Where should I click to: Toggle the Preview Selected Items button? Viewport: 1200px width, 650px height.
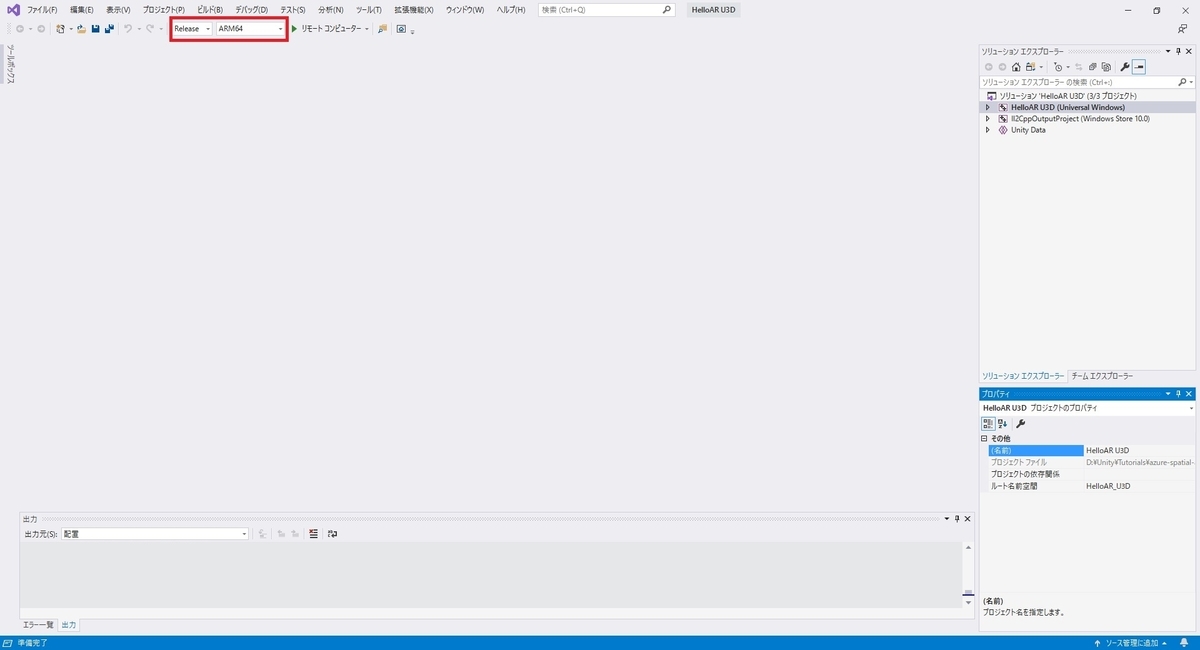pos(1139,67)
